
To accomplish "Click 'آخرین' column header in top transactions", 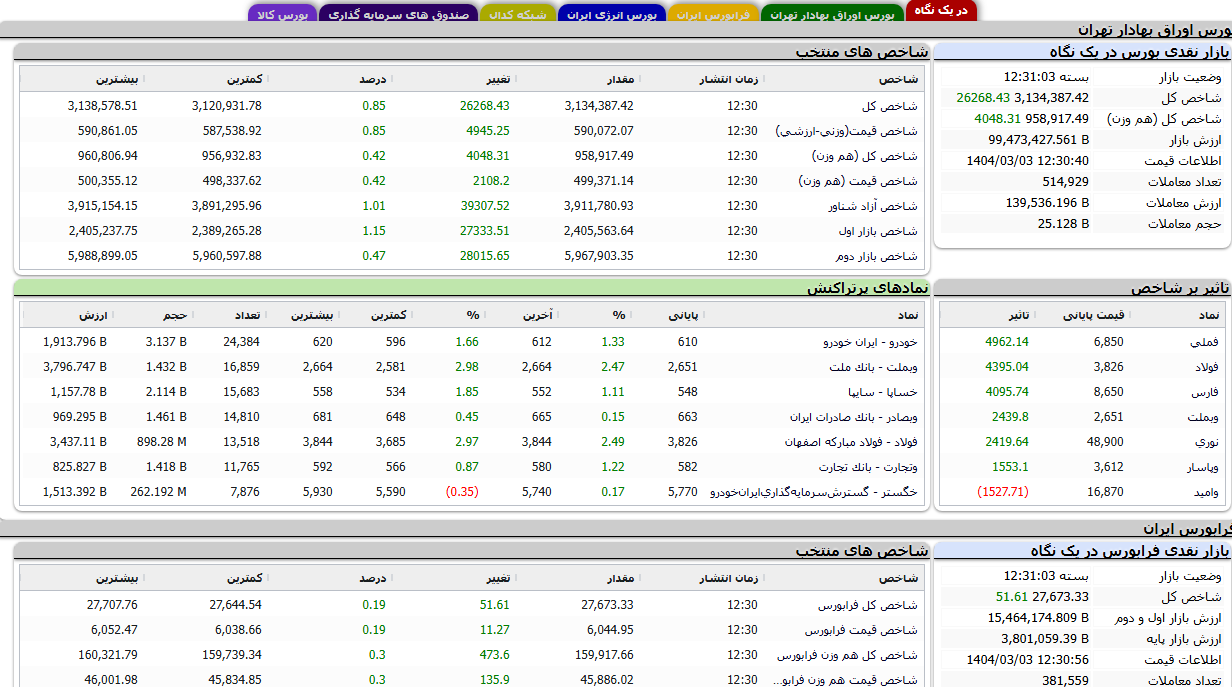I will tap(538, 316).
